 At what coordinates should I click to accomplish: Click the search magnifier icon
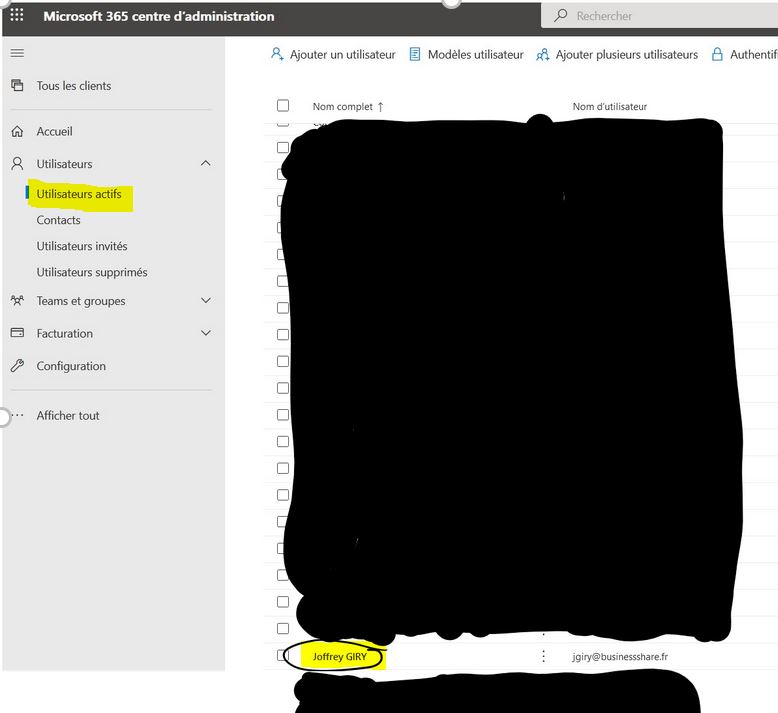pos(561,15)
